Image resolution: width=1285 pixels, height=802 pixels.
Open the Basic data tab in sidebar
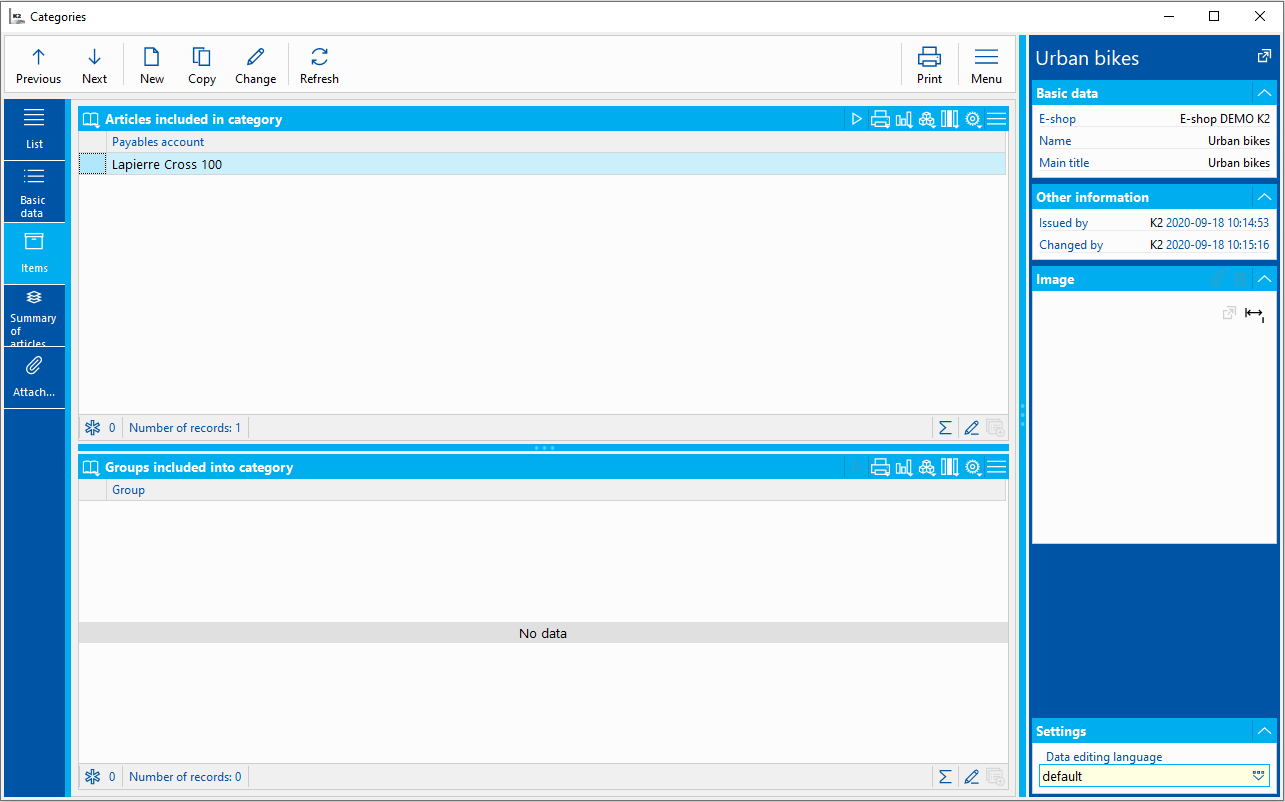click(x=34, y=192)
